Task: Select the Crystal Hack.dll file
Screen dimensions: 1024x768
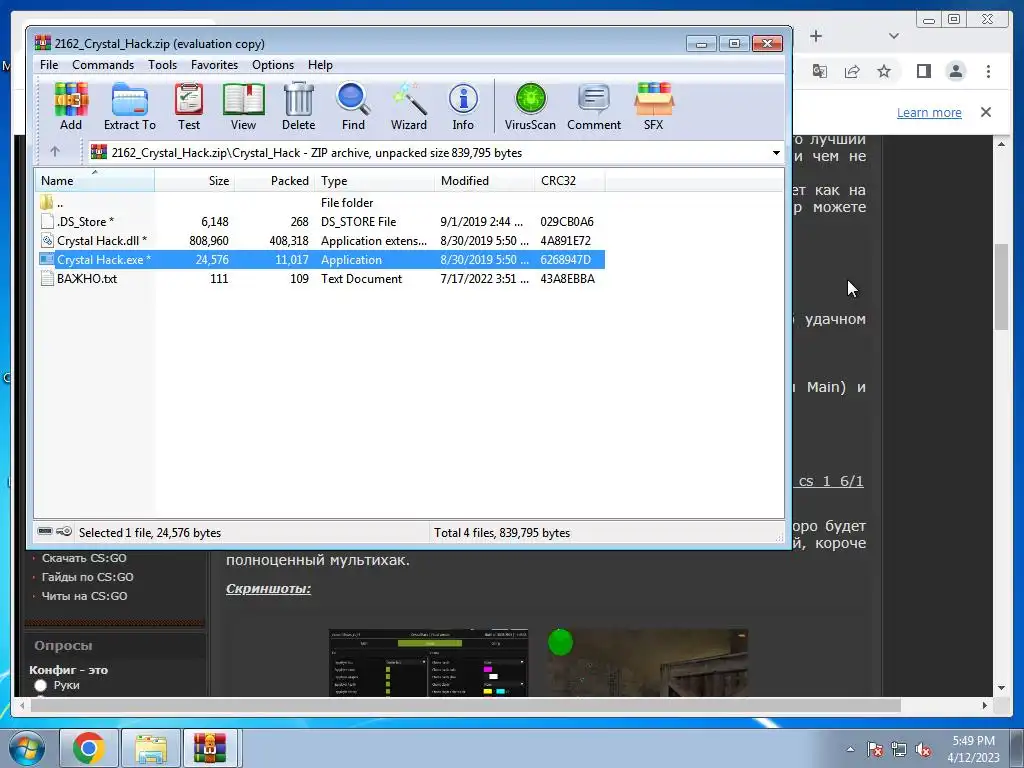Action: [x=320, y=240]
